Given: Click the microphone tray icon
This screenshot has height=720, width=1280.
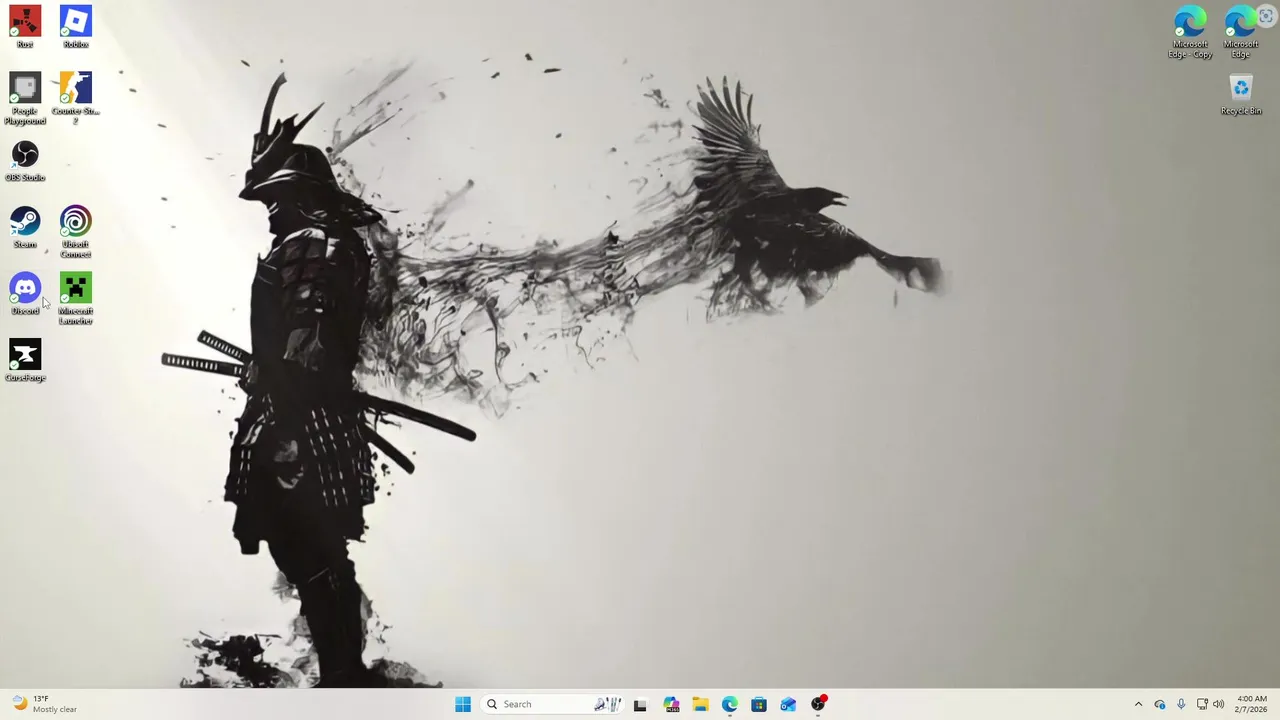Looking at the screenshot, I should pyautogui.click(x=1181, y=704).
